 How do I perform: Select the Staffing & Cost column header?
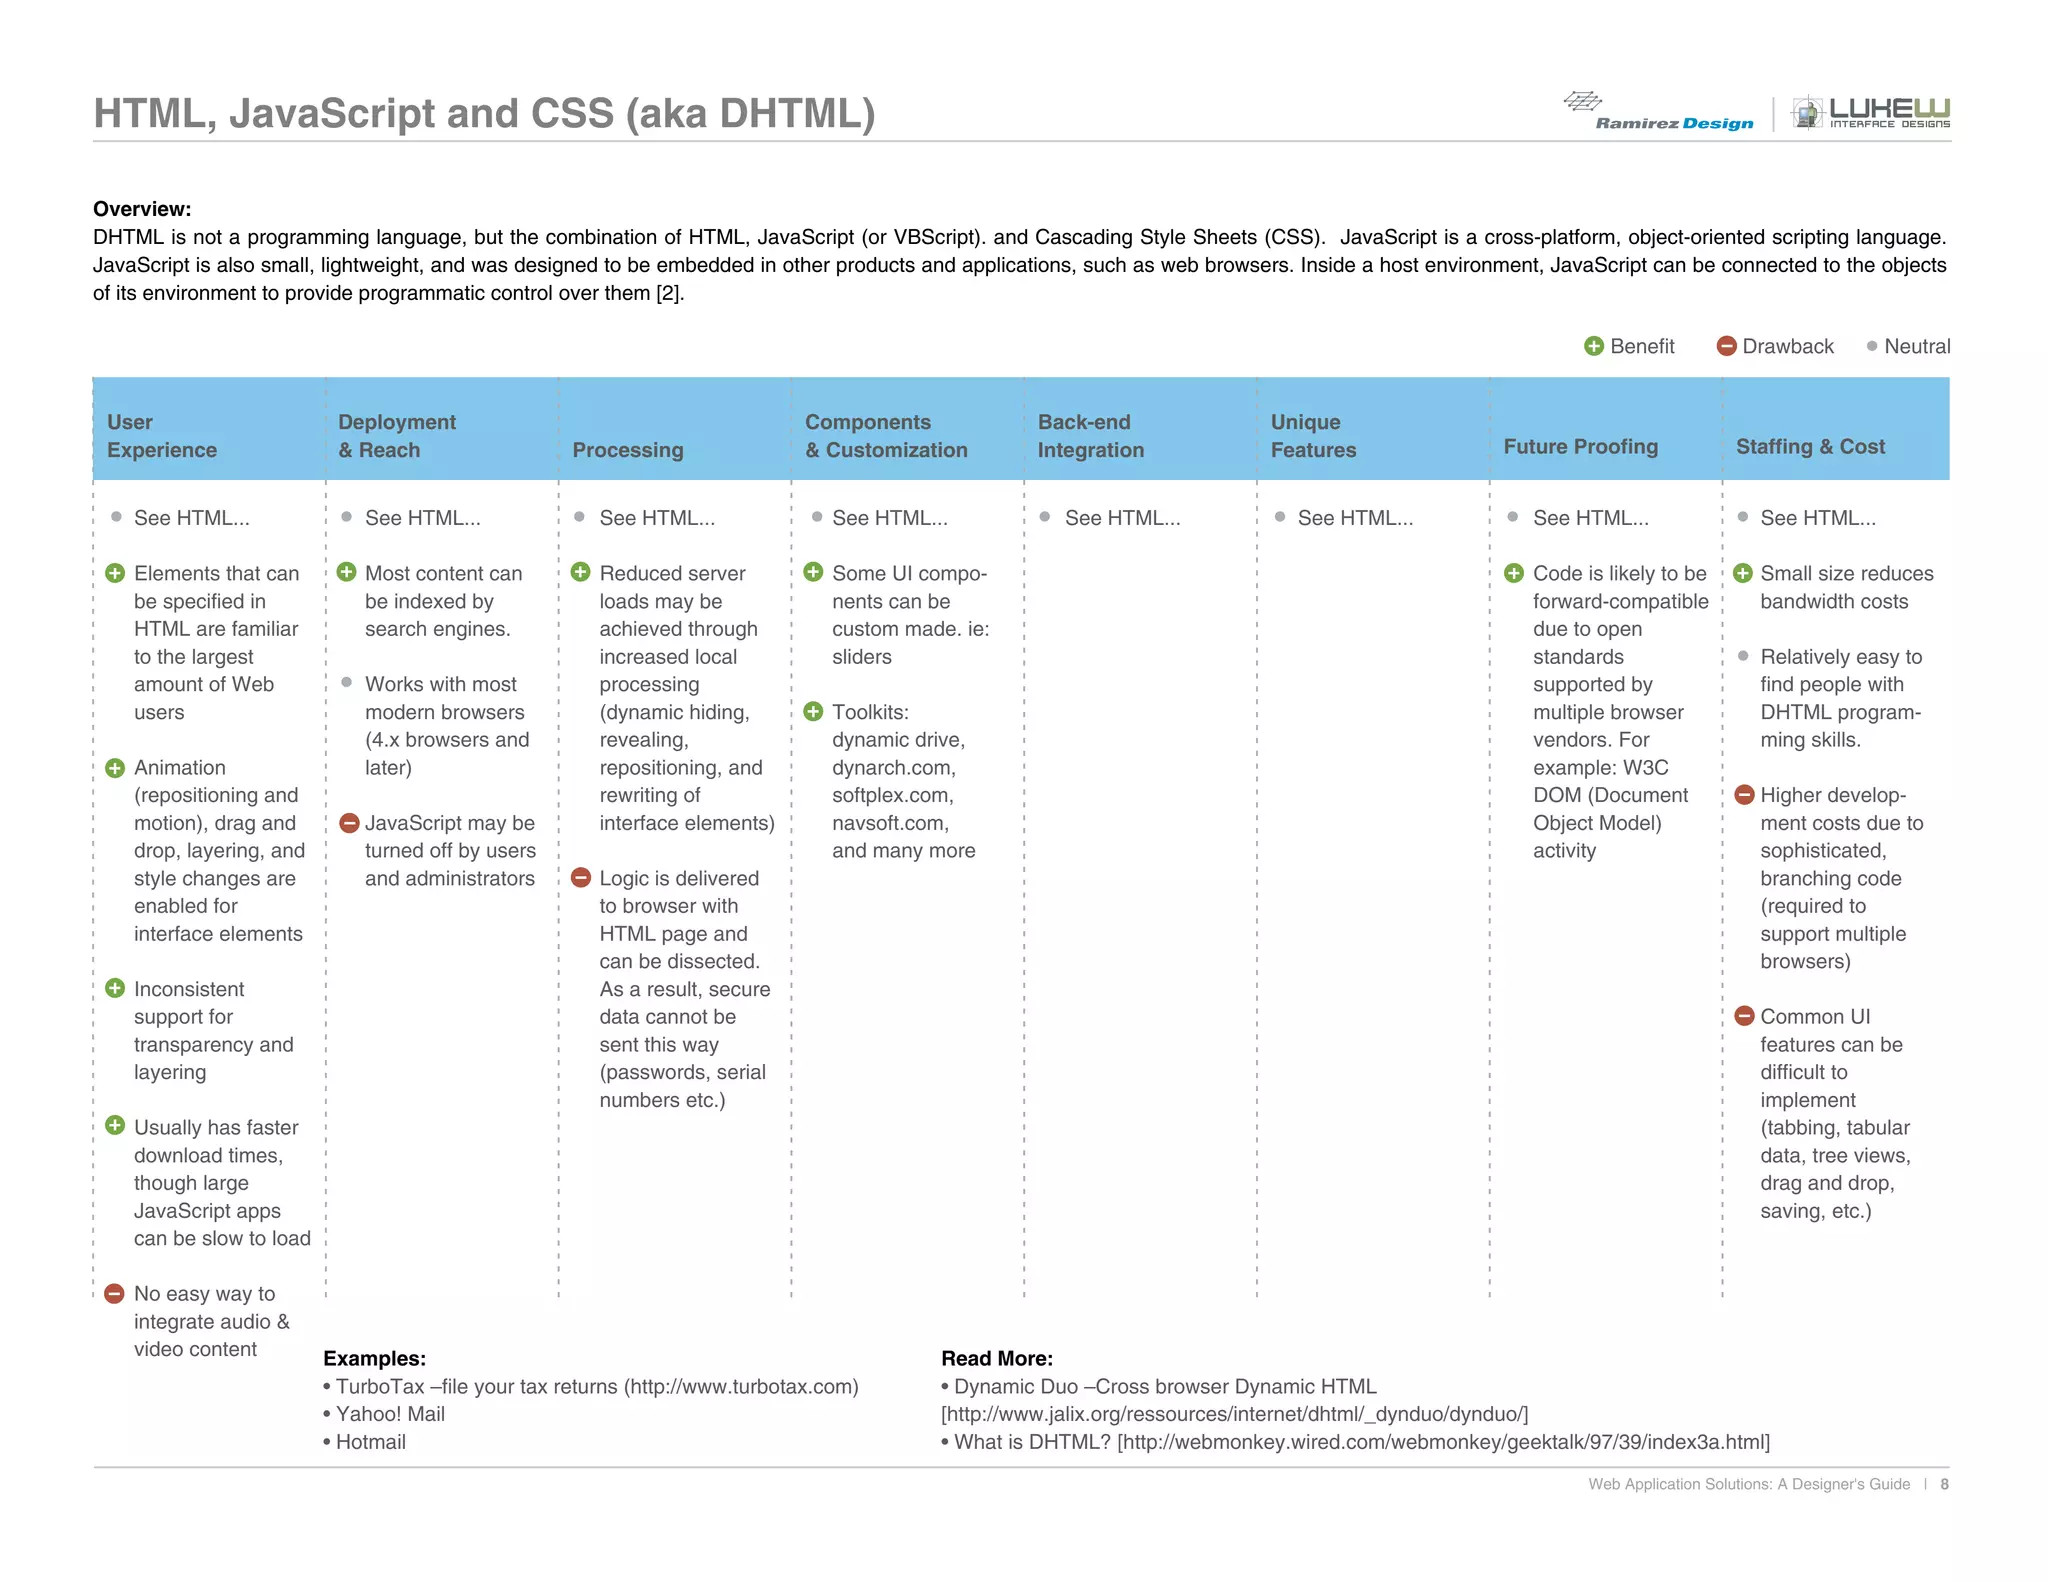1810,447
